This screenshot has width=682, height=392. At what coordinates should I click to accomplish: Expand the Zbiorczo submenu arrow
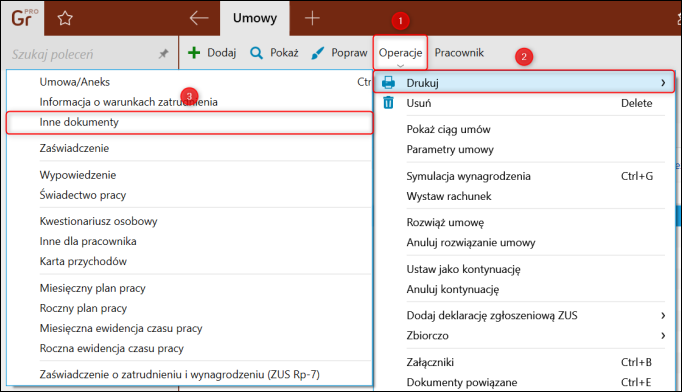tap(663, 335)
